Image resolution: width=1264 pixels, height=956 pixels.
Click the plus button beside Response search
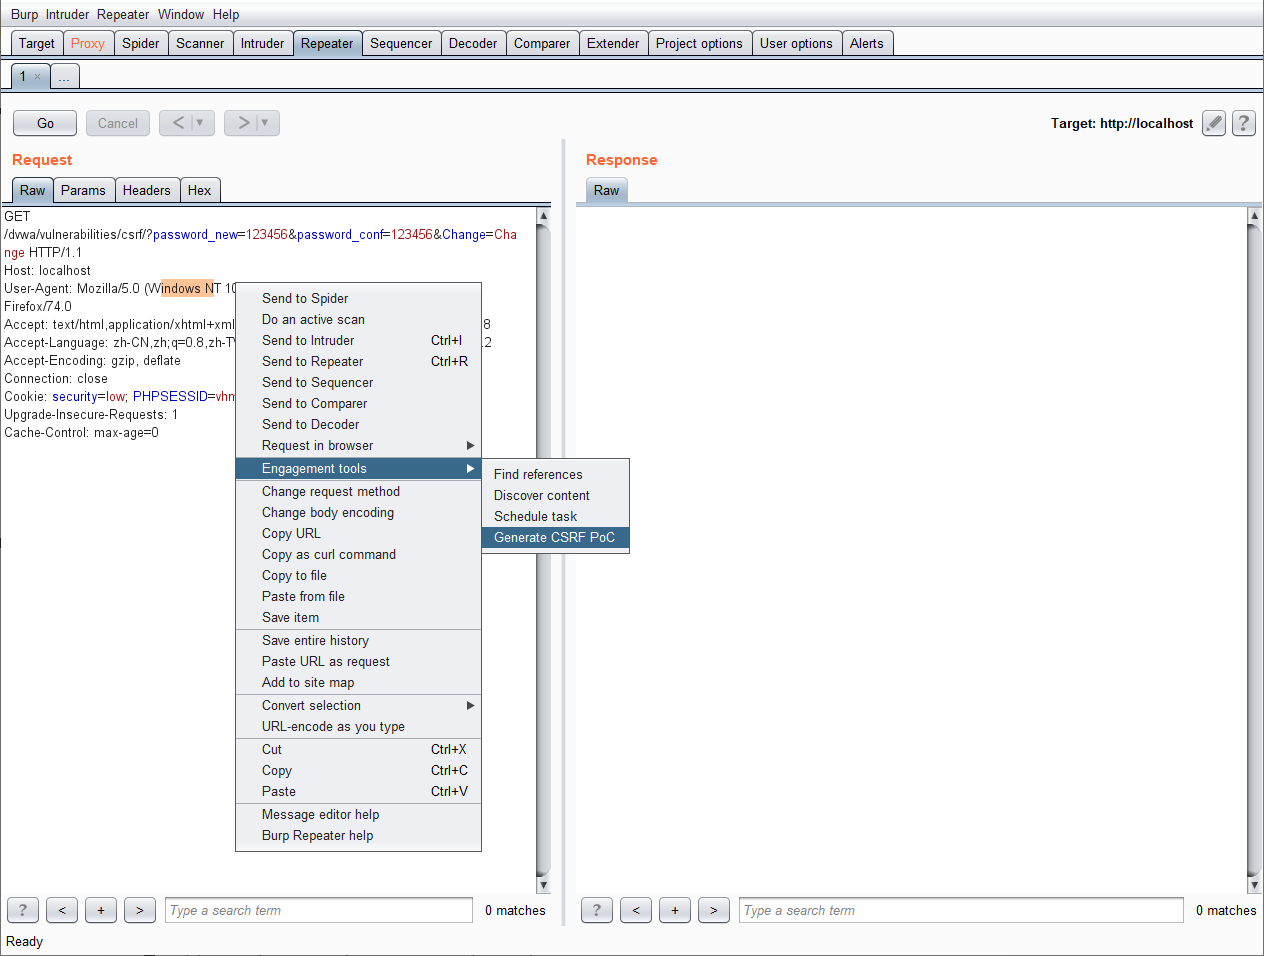coord(675,910)
